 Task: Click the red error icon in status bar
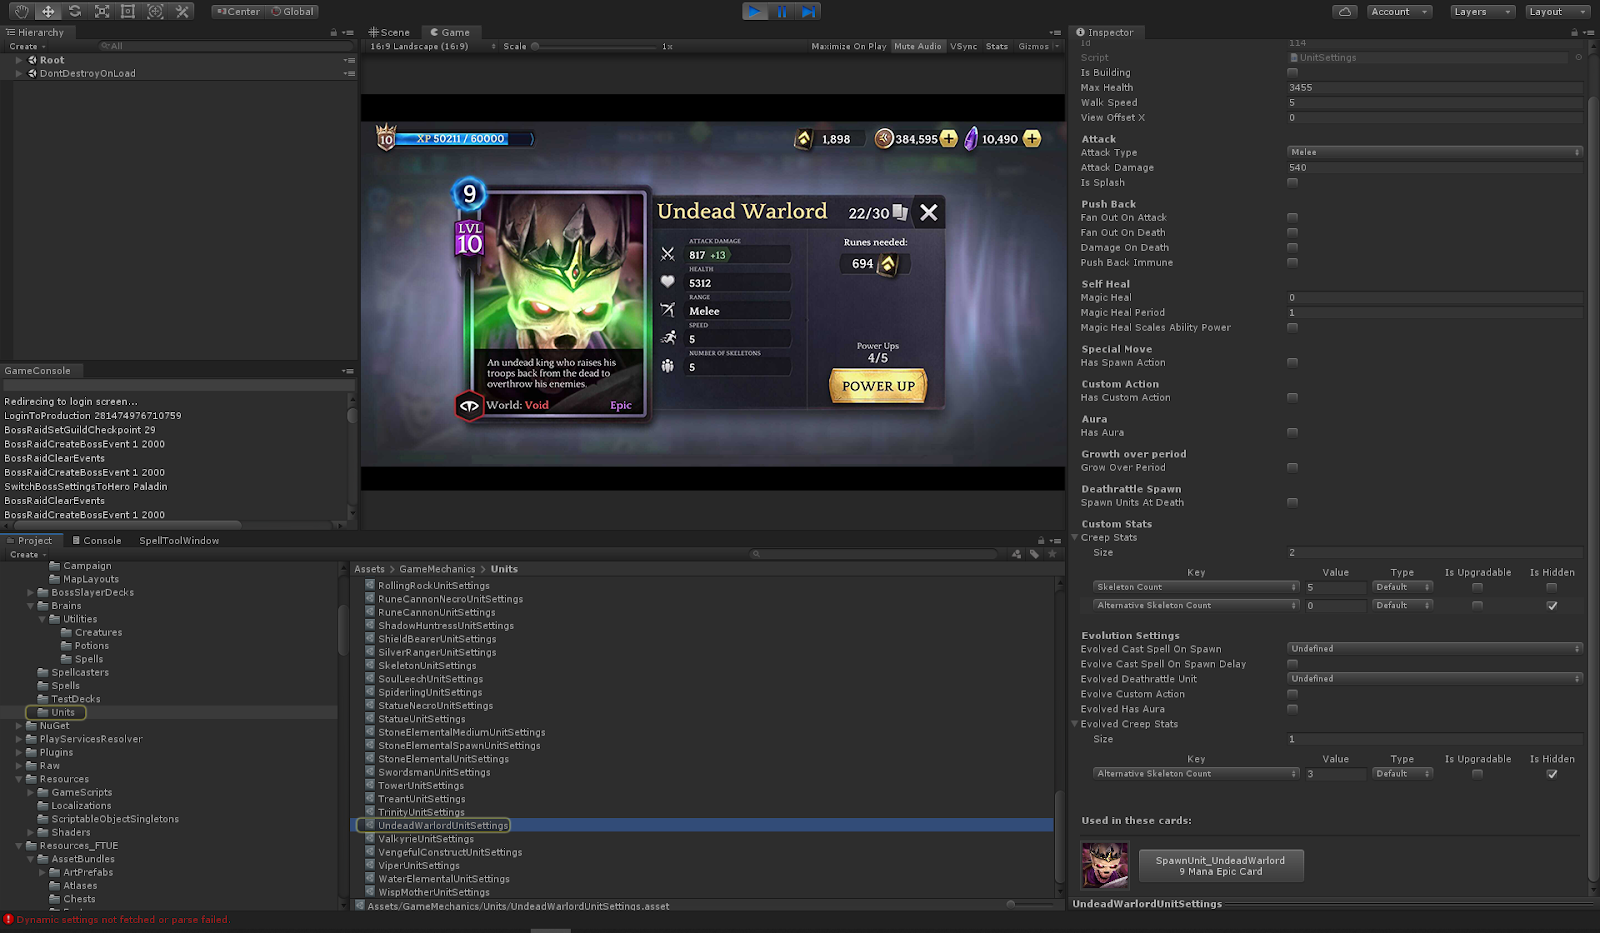pyautogui.click(x=8, y=919)
